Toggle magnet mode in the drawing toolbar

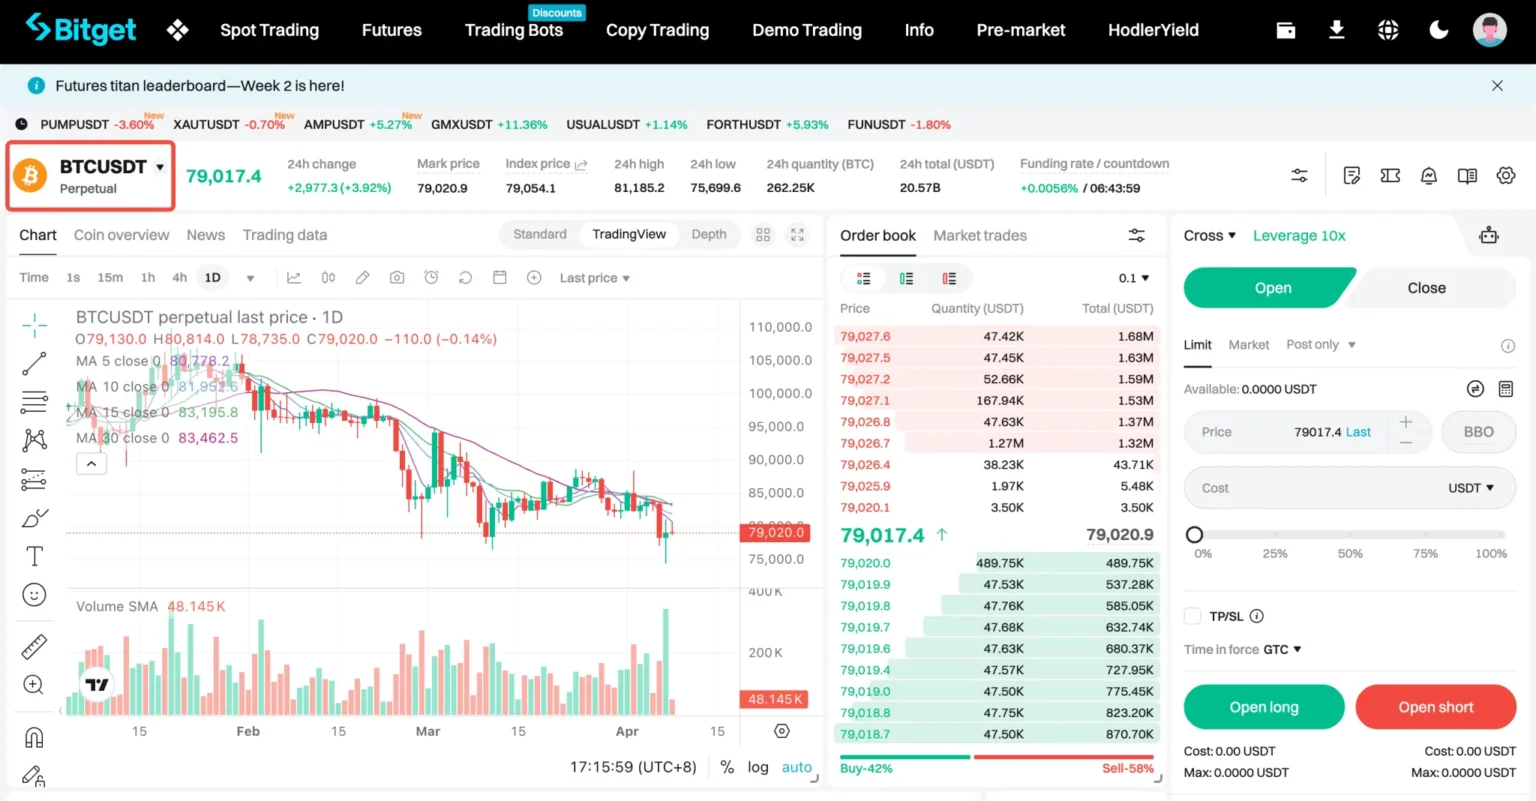(x=33, y=735)
